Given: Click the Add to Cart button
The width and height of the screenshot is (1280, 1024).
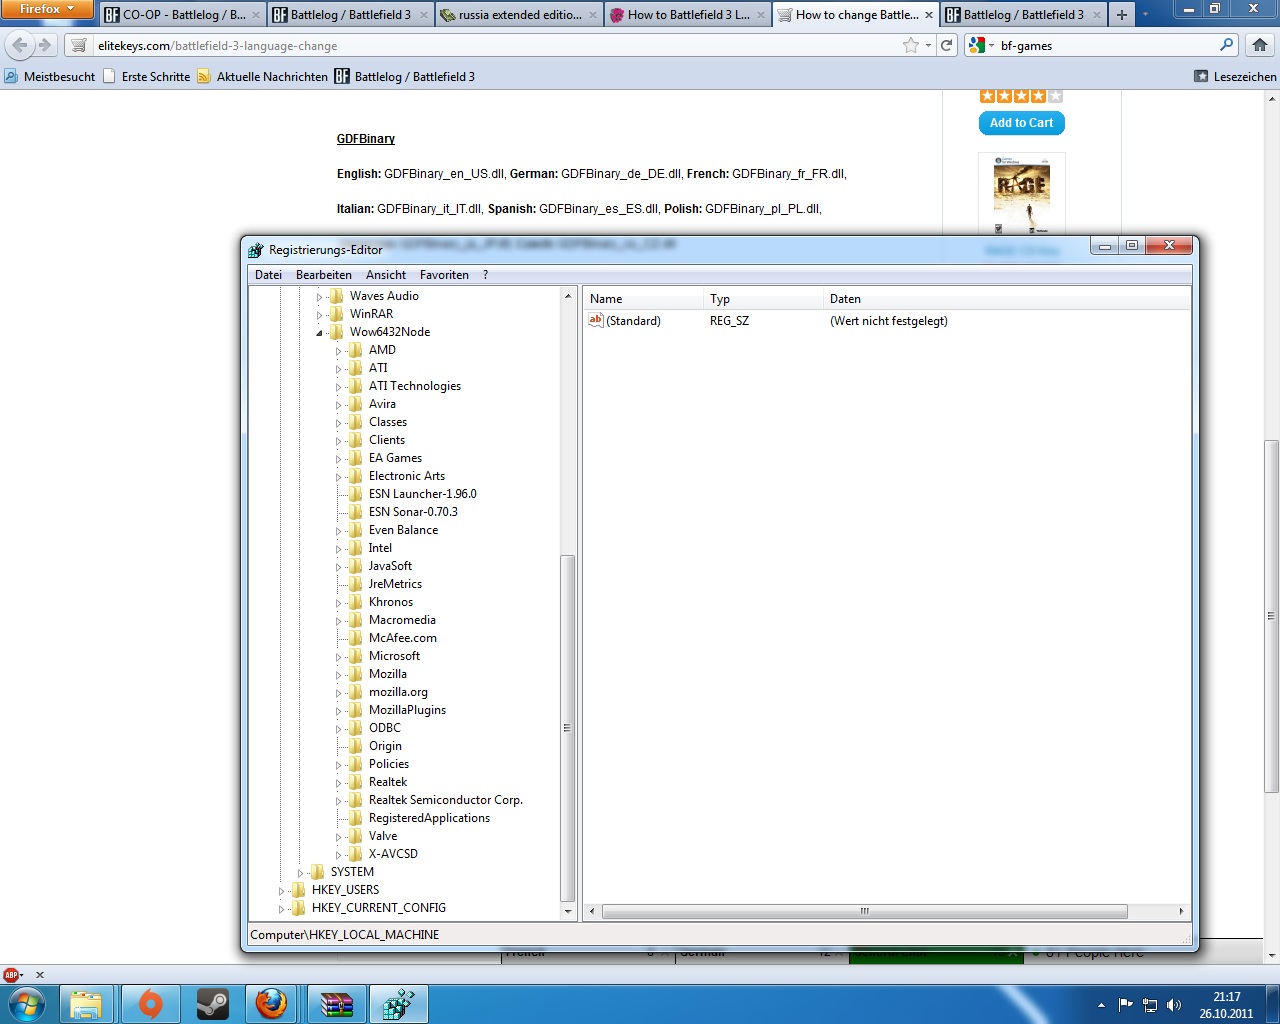Looking at the screenshot, I should 1021,123.
